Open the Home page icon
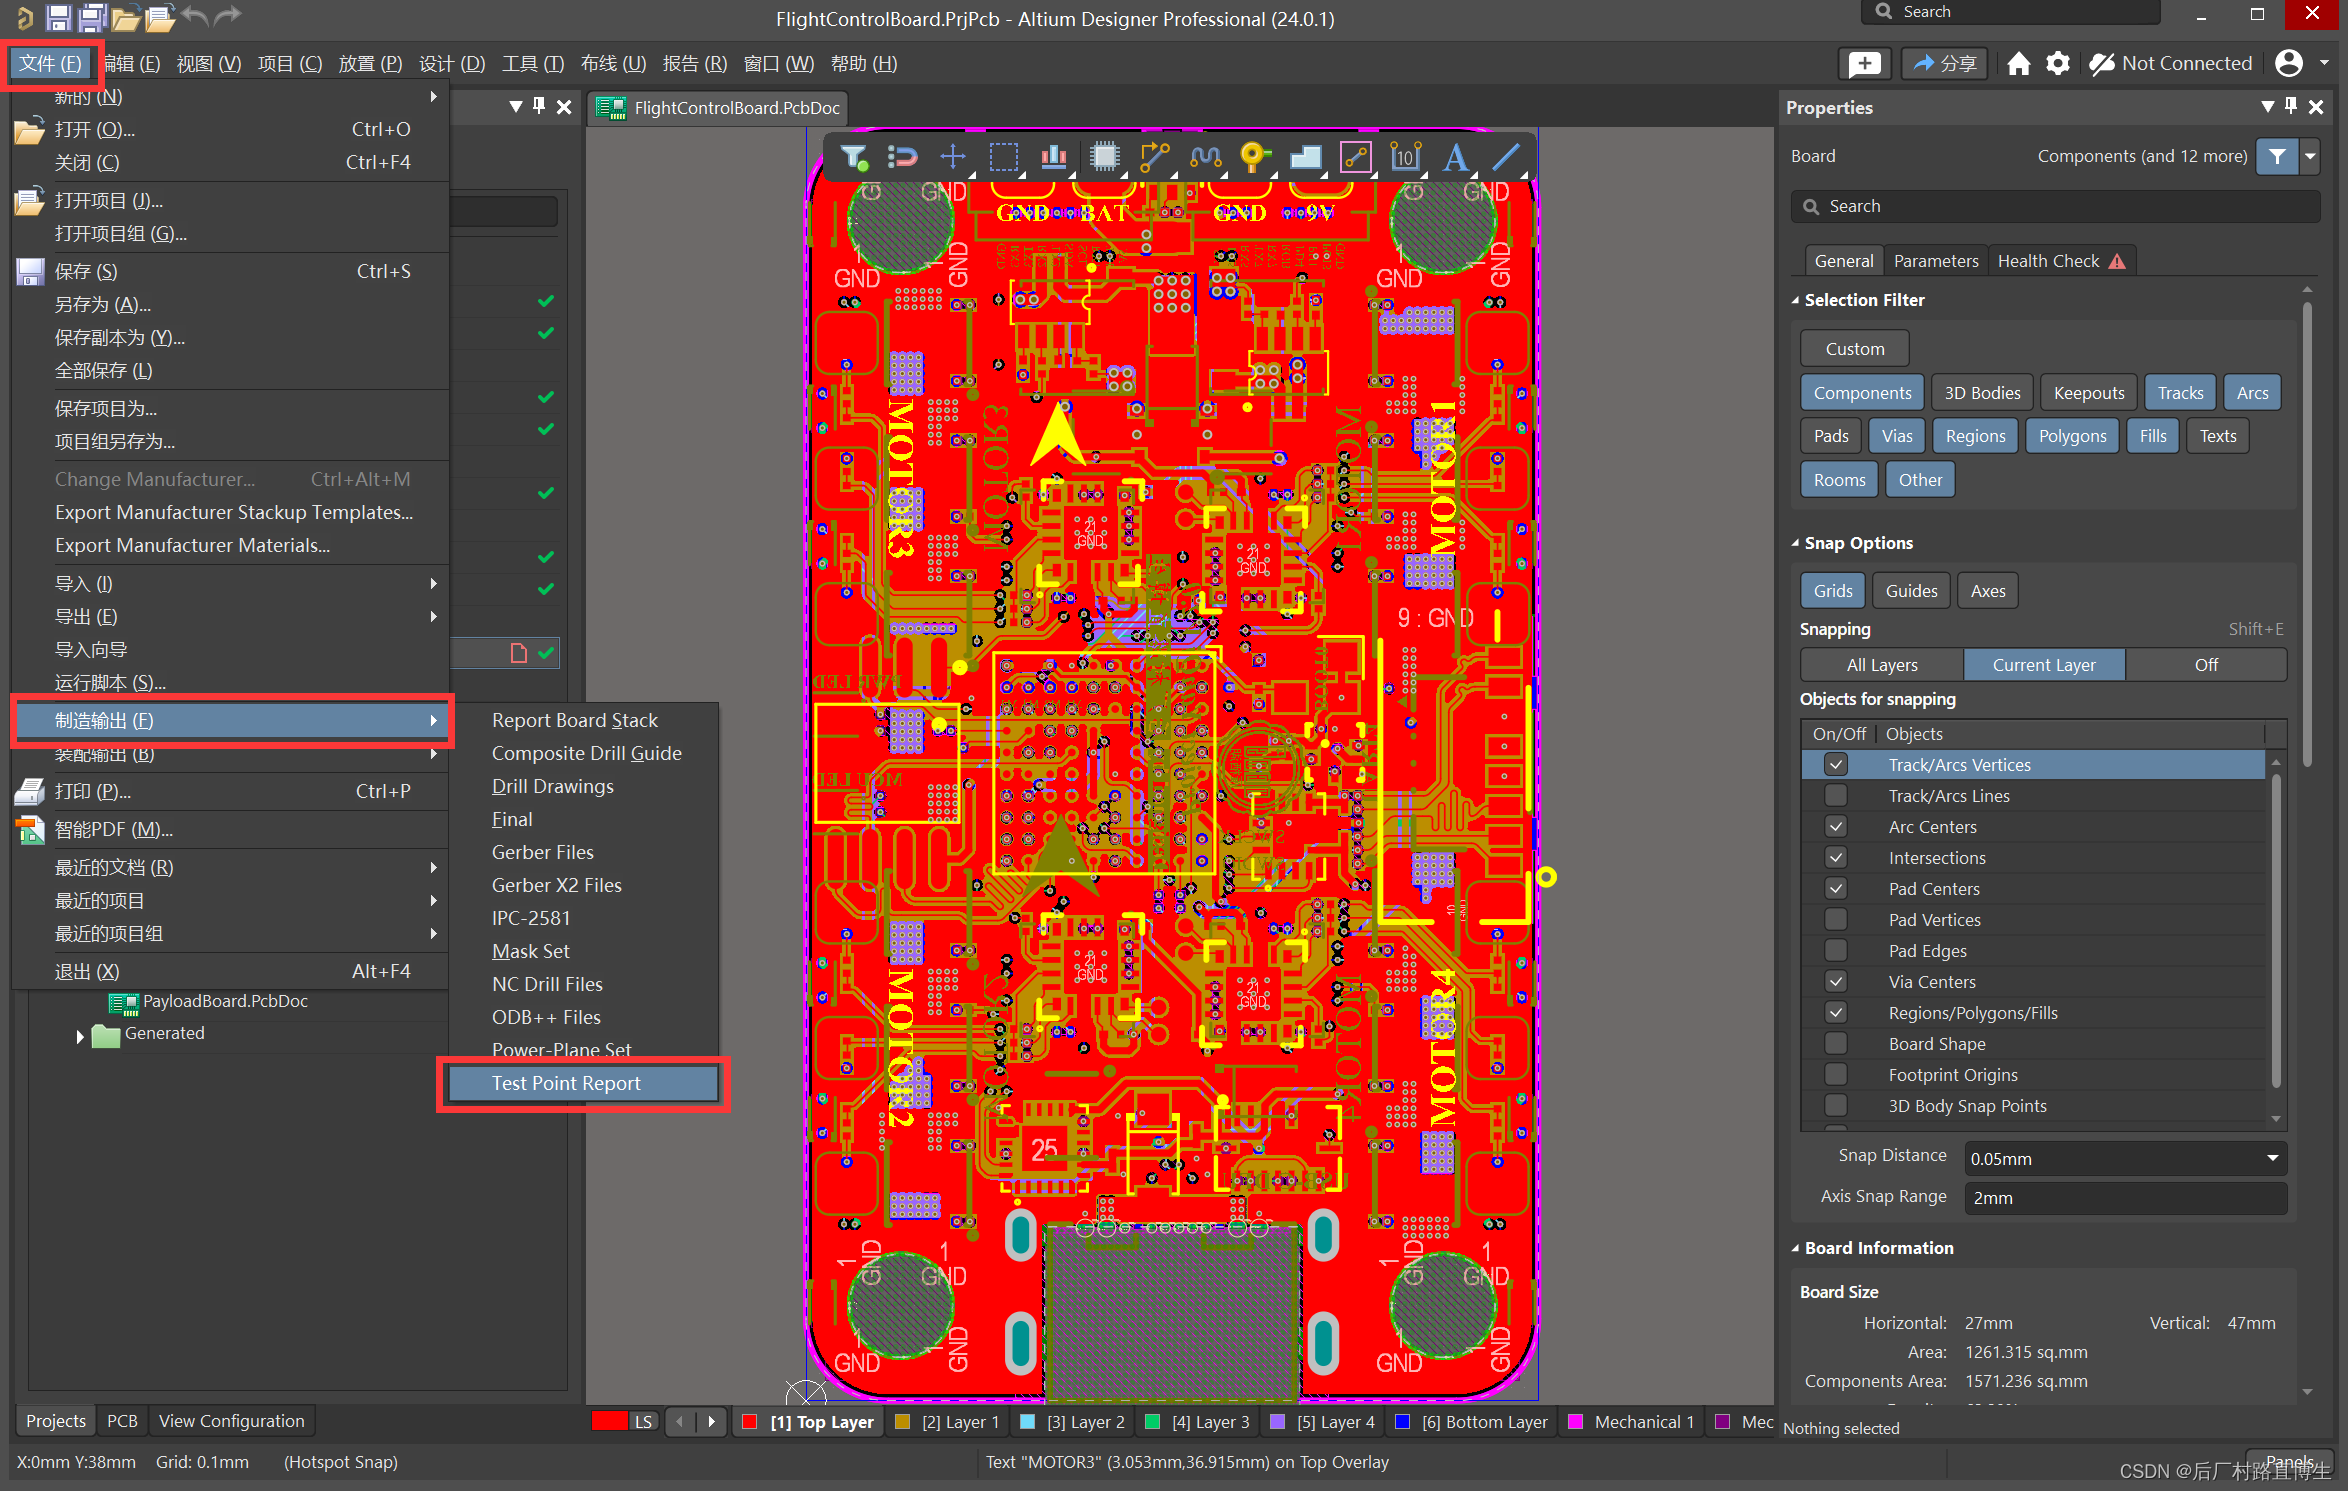 pos(2019,64)
